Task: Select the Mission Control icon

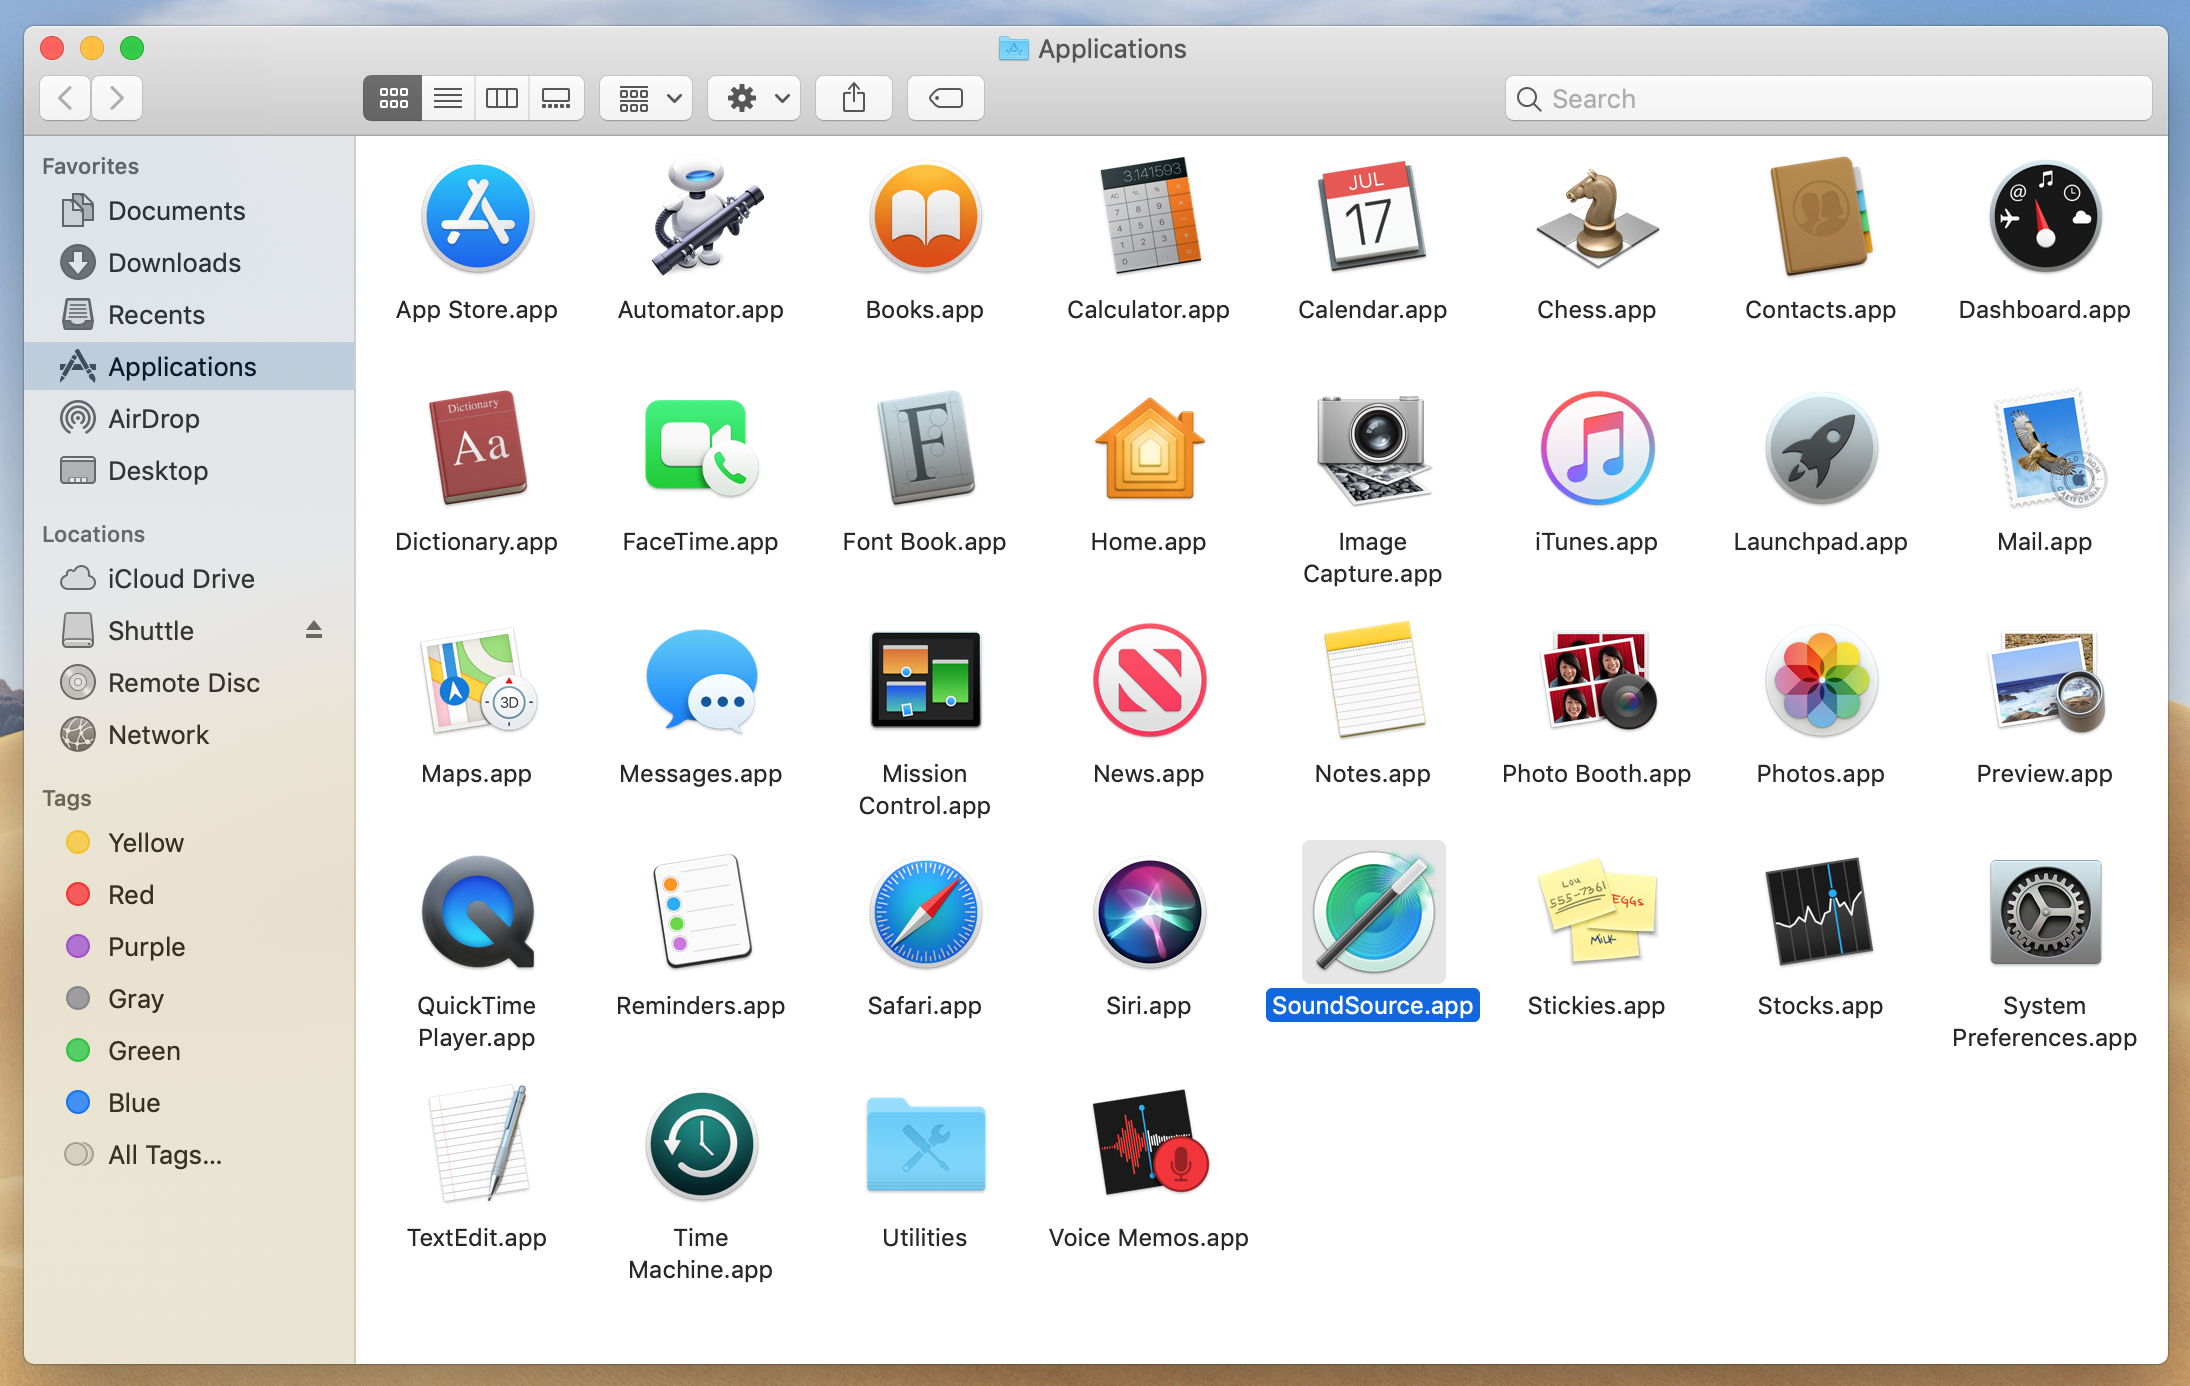Action: [925, 680]
